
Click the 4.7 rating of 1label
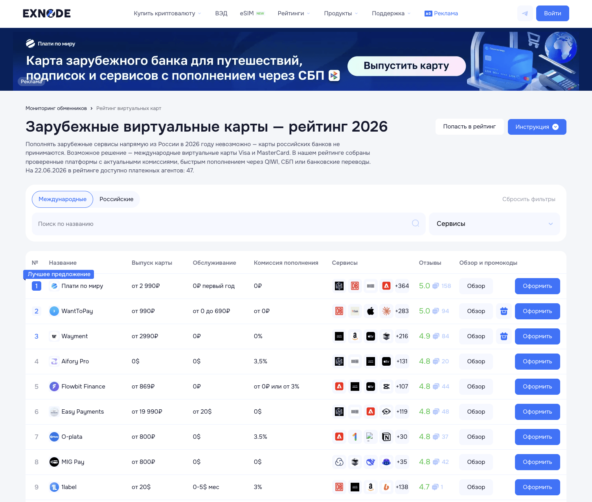click(x=424, y=487)
